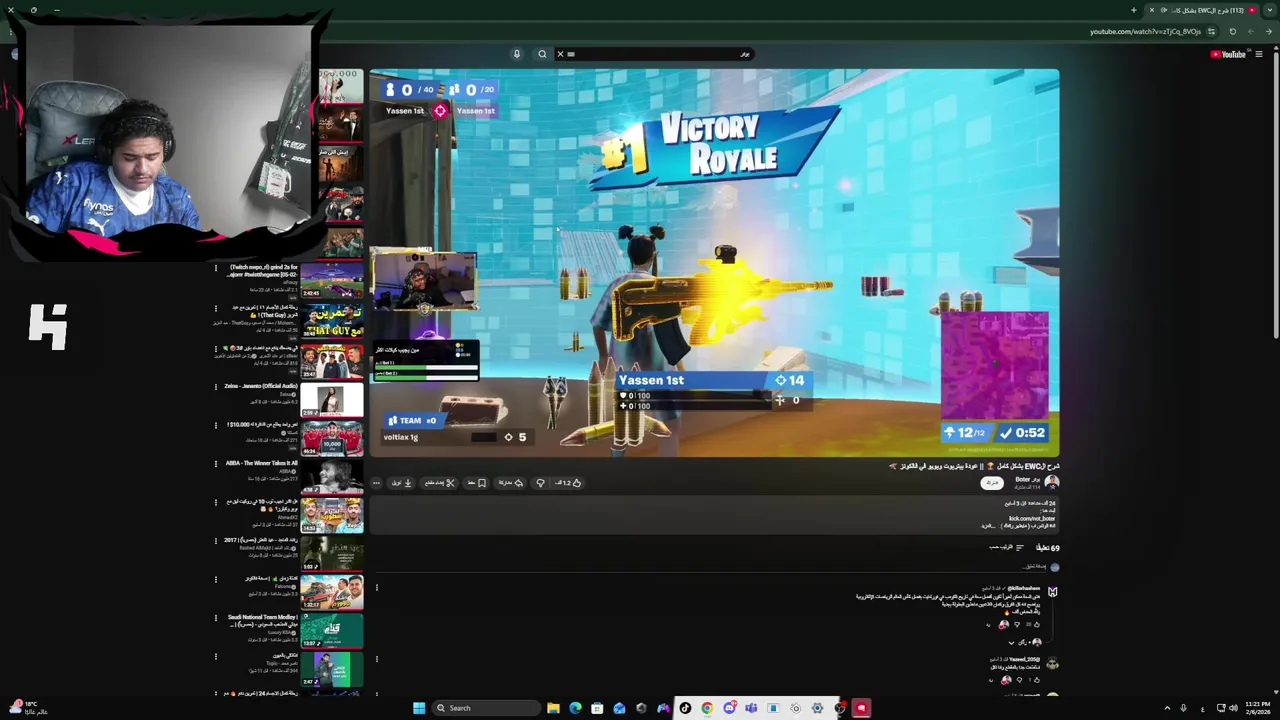This screenshot has height=720, width=1280.
Task: Open more actions ellipsis under the video
Action: 376,483
